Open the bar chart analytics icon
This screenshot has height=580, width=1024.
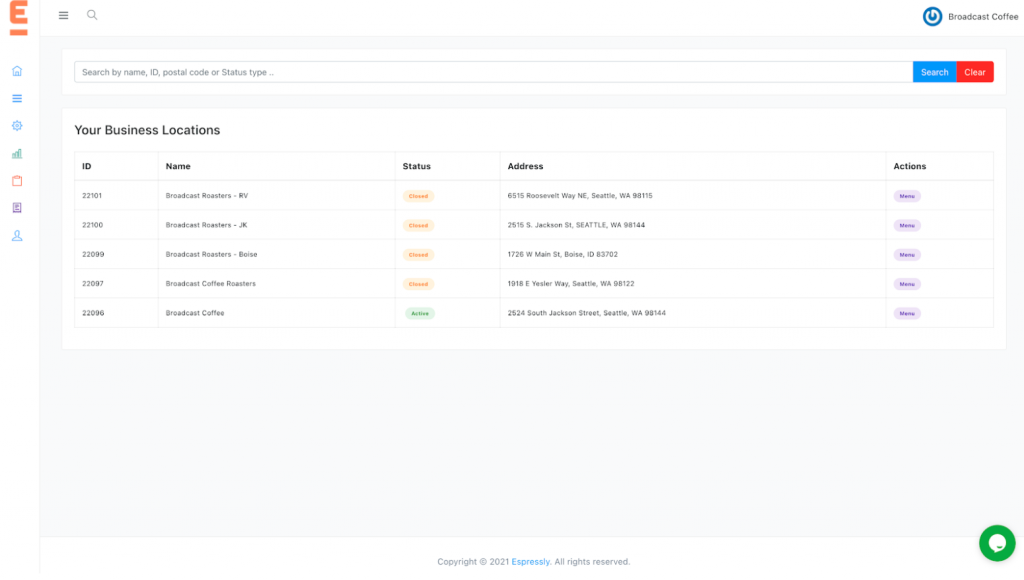[x=17, y=154]
